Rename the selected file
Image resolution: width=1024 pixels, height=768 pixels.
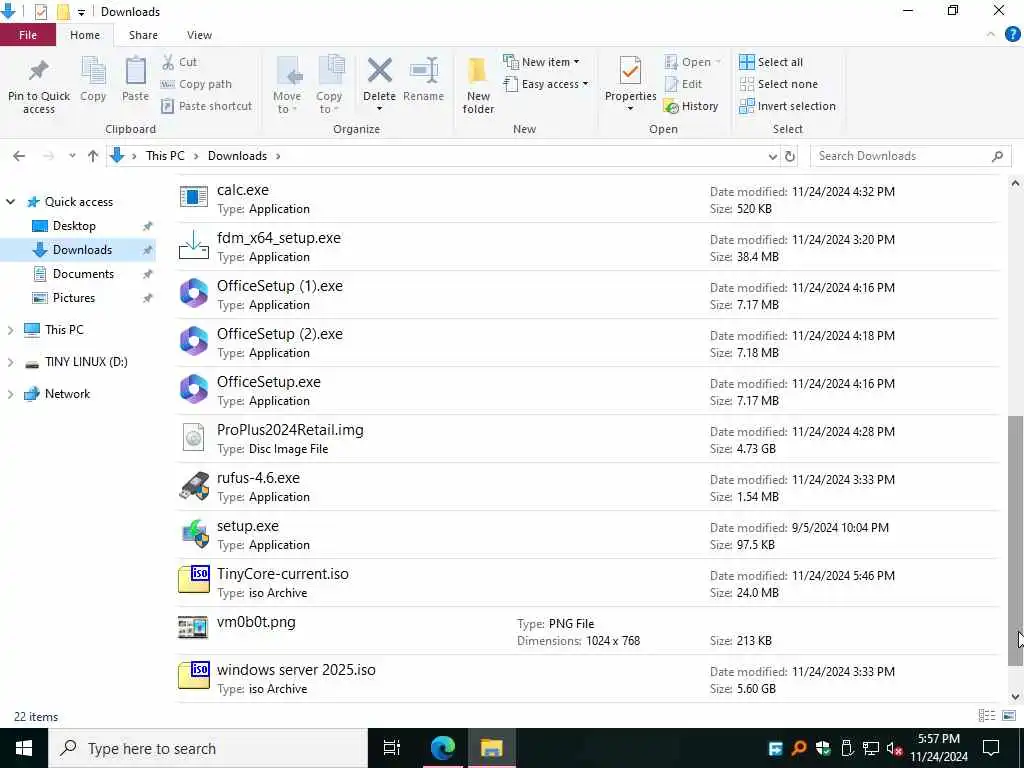pos(423,80)
